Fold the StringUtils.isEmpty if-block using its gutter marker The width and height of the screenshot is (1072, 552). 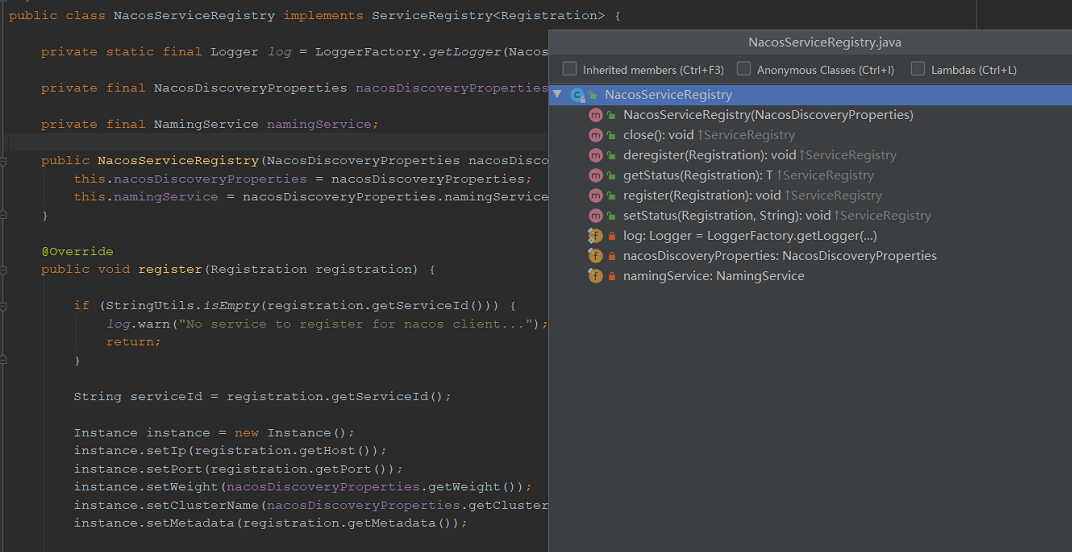coord(3,306)
